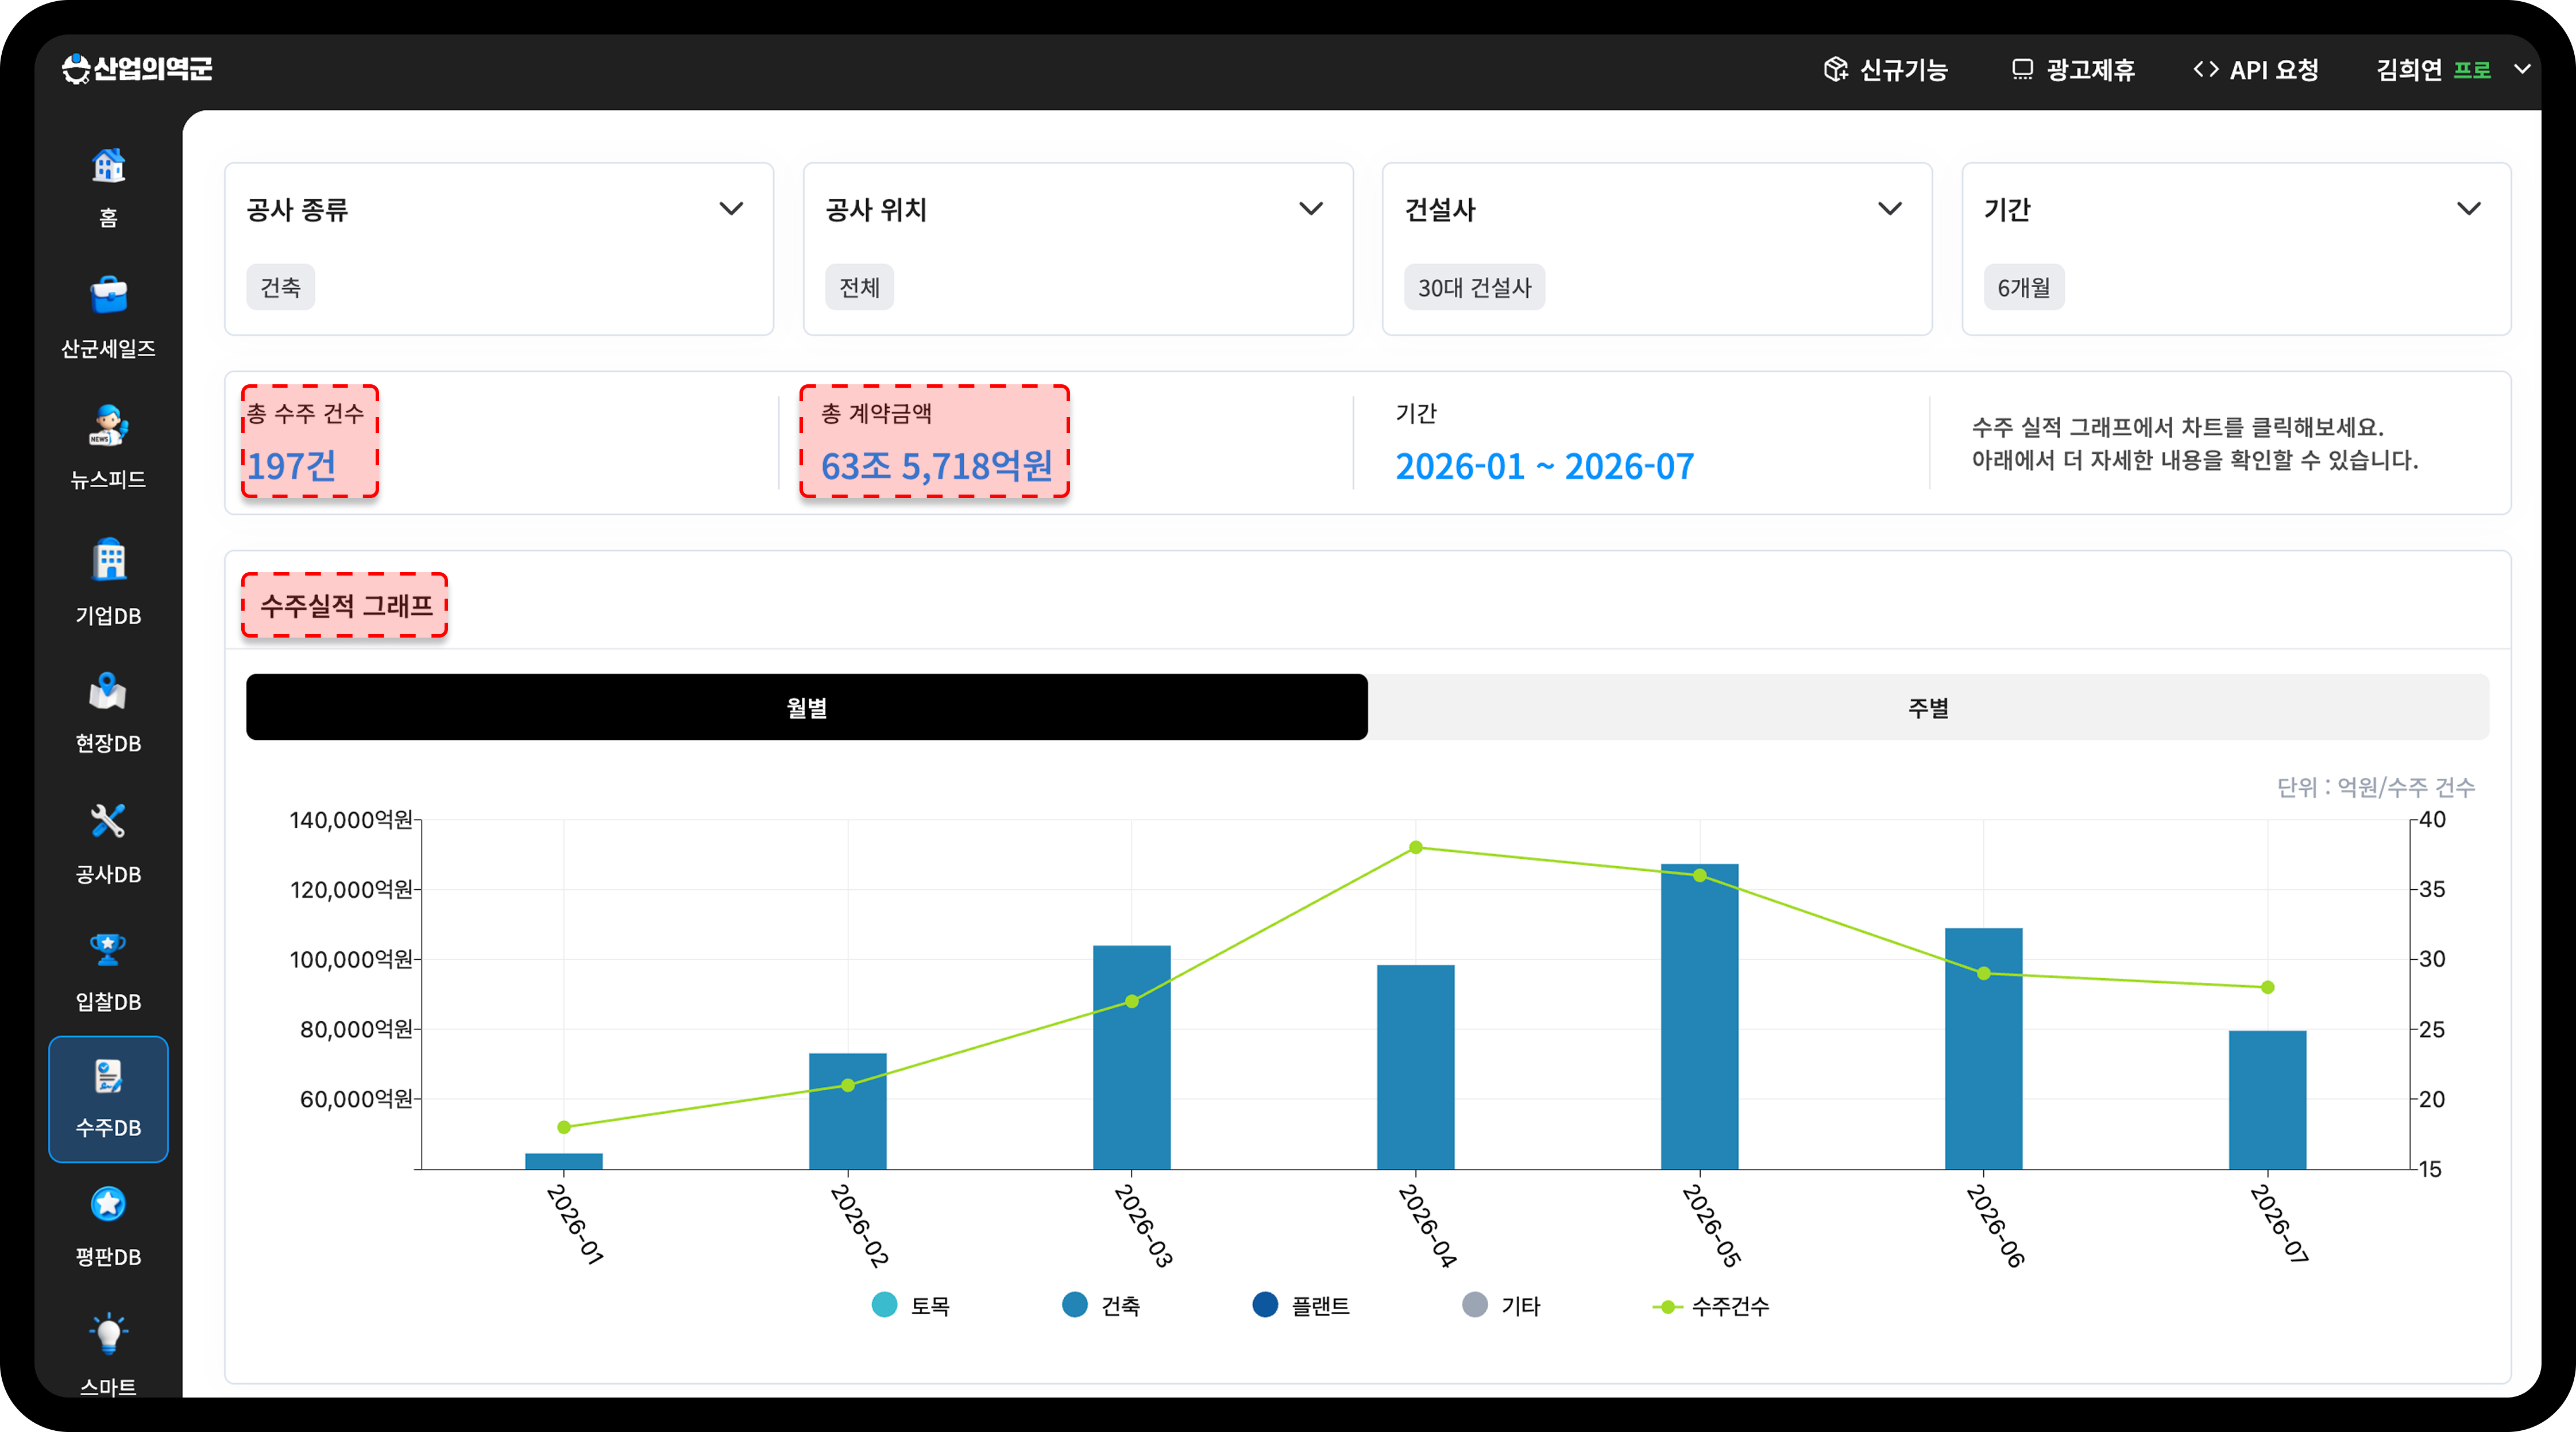Open the 신규기능 menu item
The width and height of the screenshot is (2576, 1432).
tap(1885, 69)
